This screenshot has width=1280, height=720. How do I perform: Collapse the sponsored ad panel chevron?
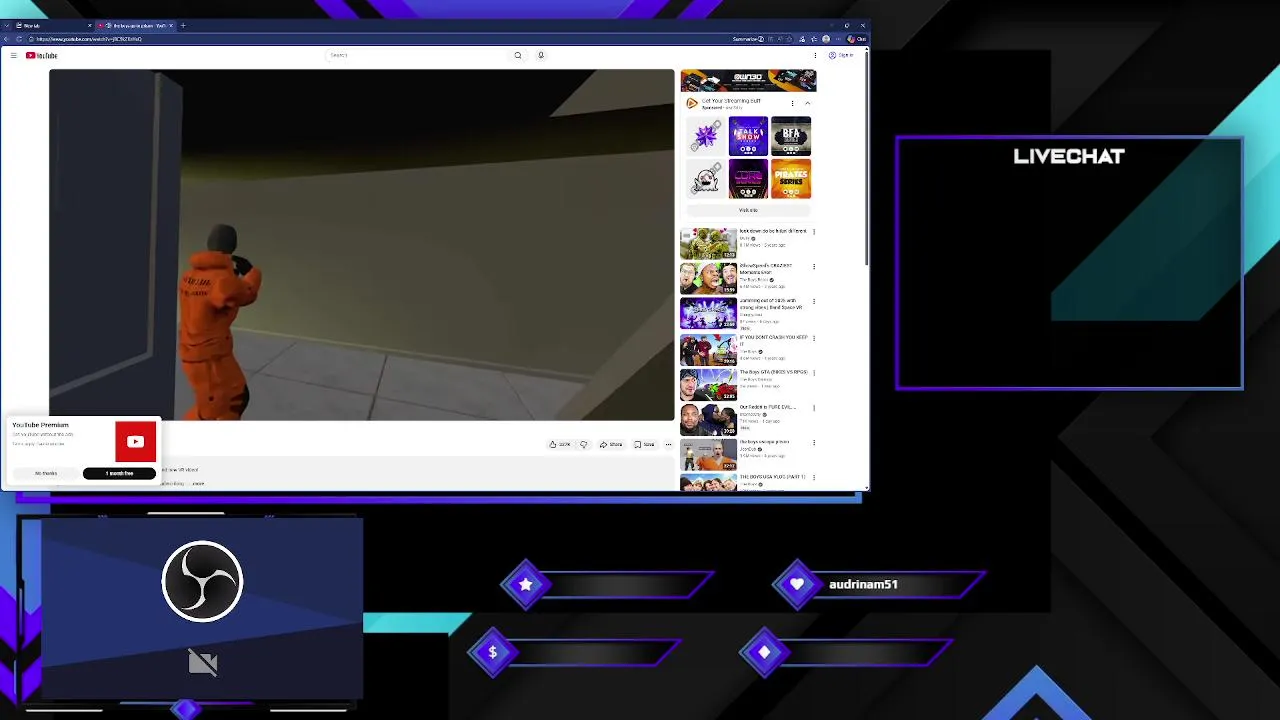click(x=807, y=103)
